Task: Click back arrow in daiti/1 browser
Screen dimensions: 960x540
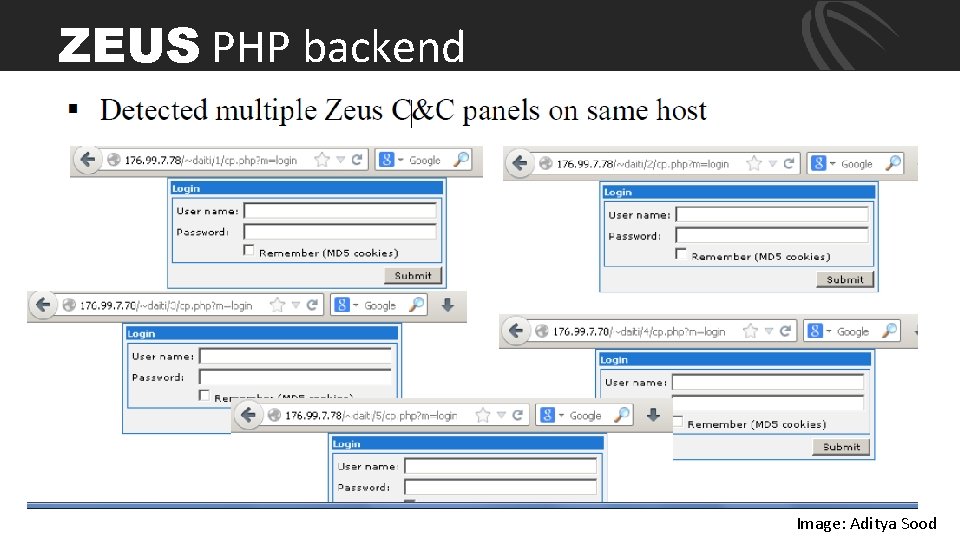Action: (x=88, y=160)
